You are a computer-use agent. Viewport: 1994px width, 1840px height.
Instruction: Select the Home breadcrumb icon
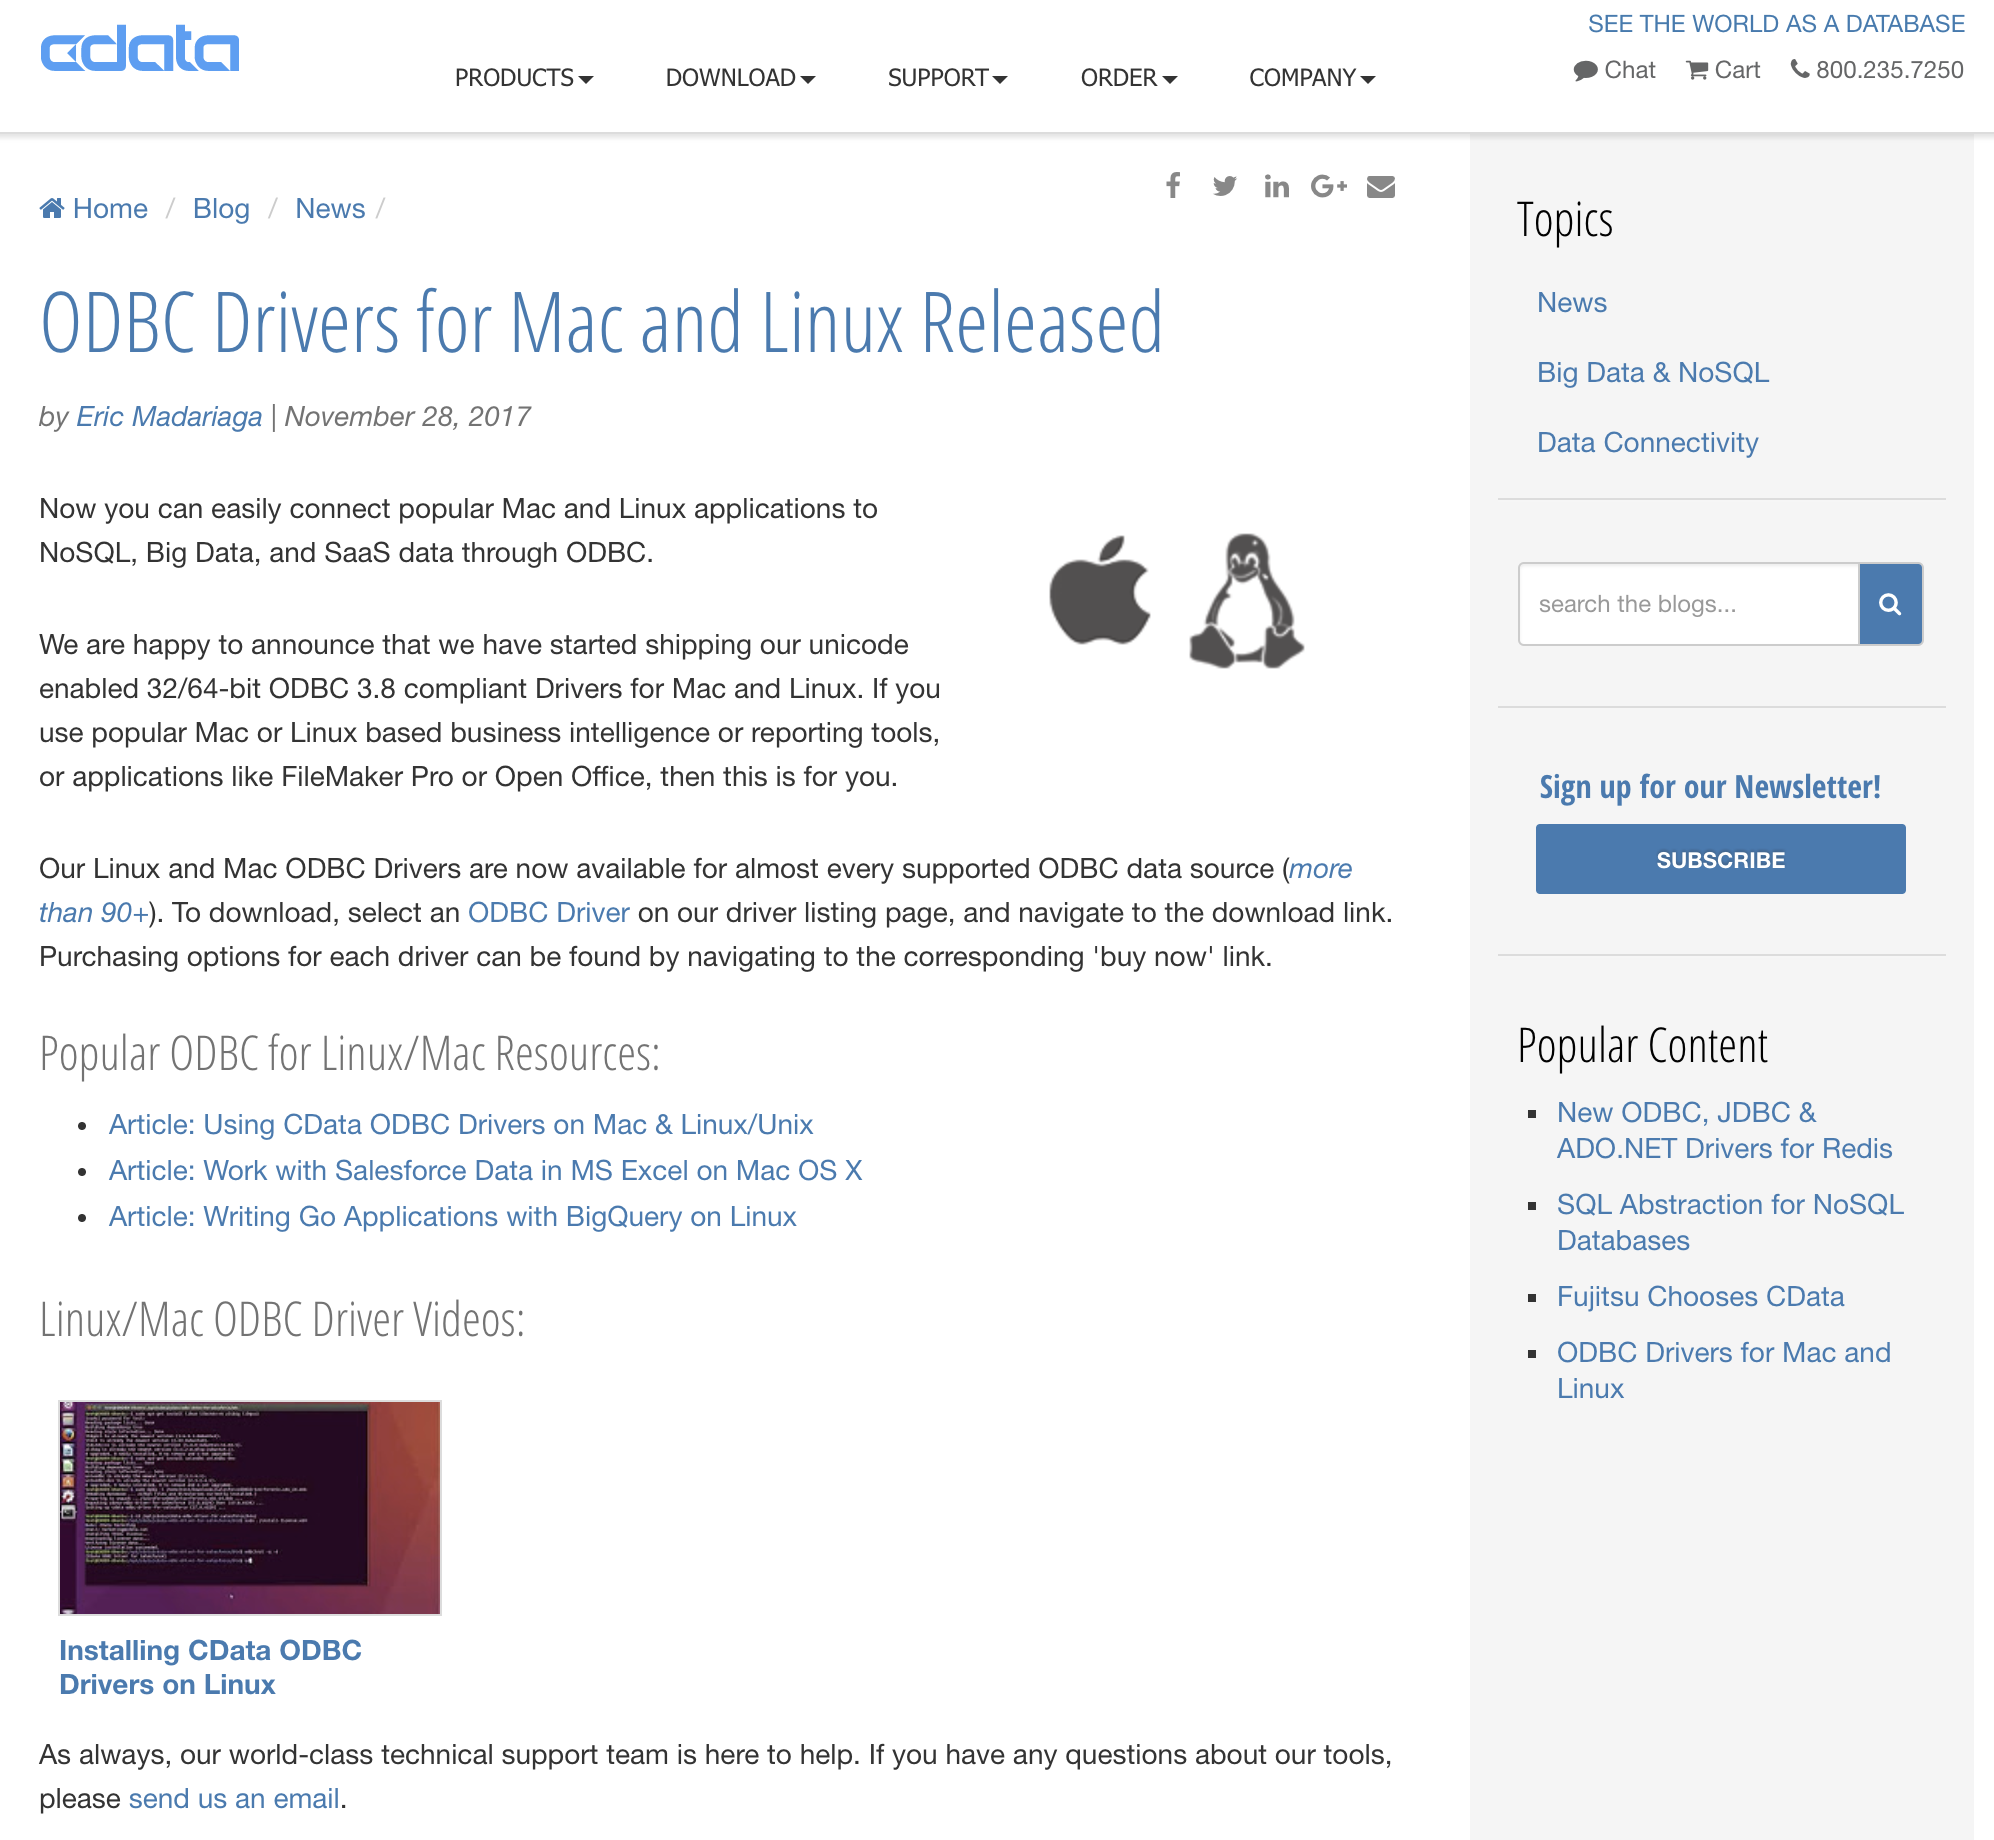click(52, 207)
